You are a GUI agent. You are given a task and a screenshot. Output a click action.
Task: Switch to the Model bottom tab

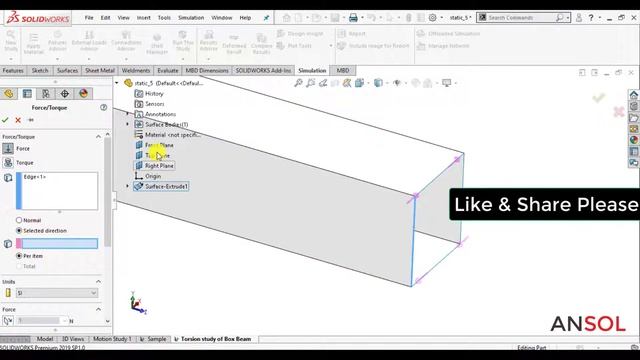(45, 339)
